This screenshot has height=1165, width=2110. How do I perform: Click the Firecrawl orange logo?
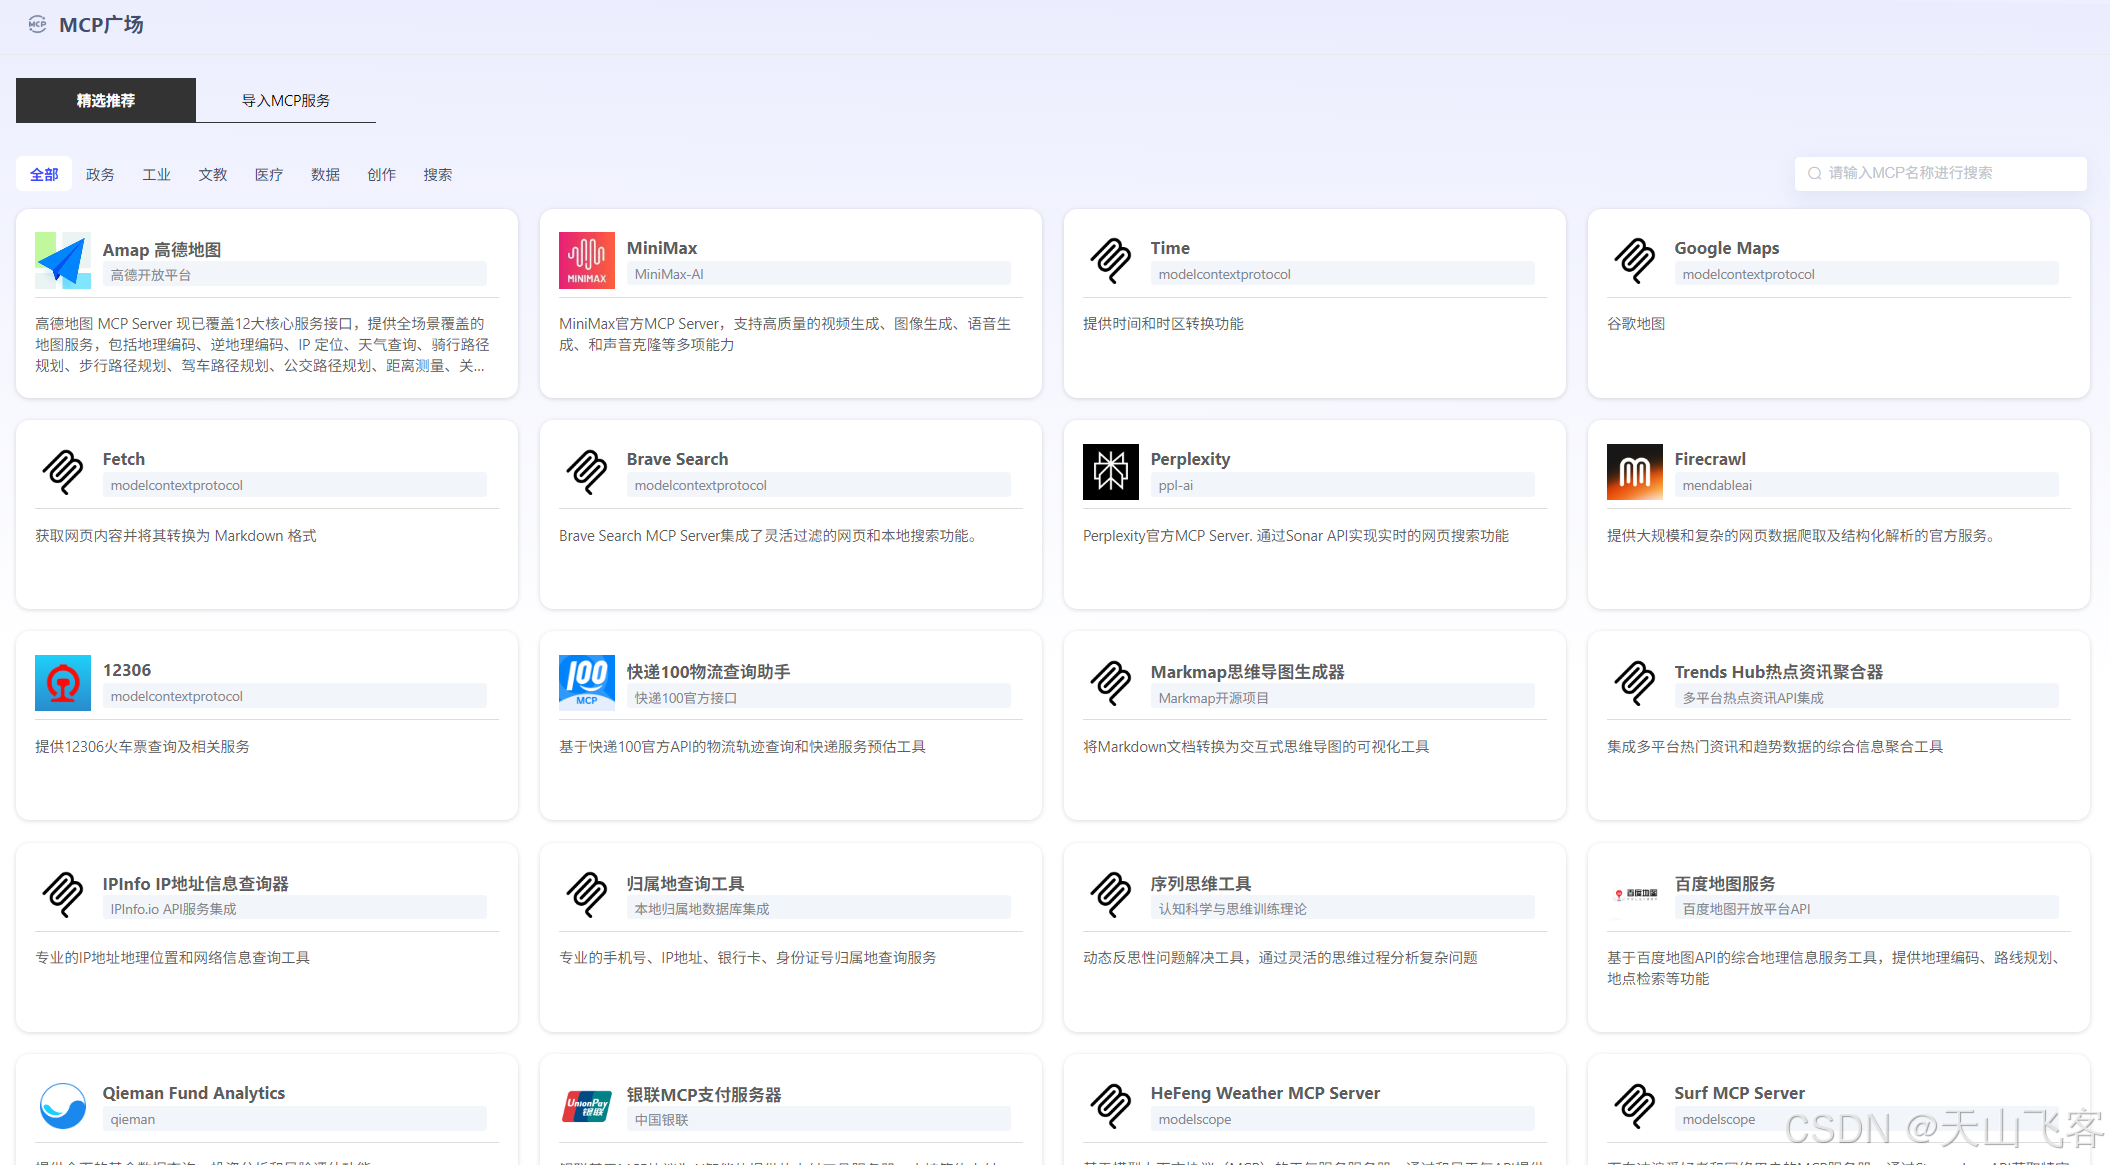click(x=1635, y=471)
